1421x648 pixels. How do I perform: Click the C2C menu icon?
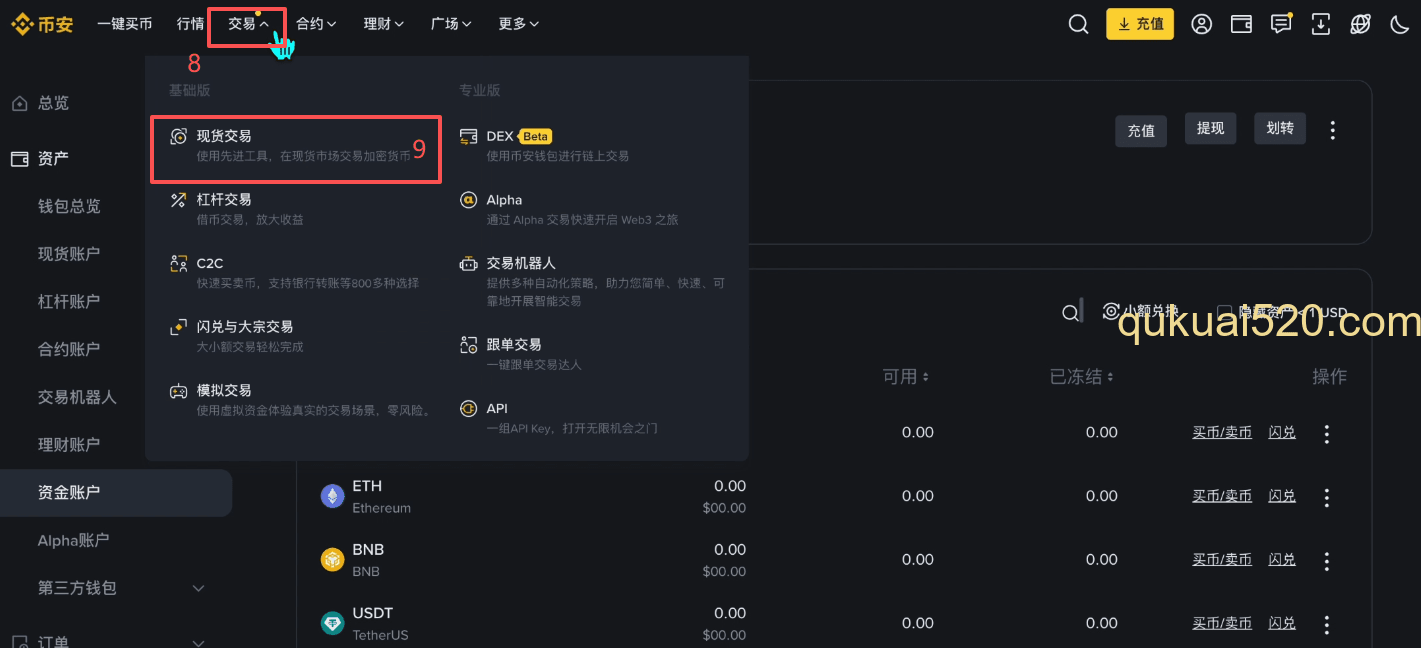click(179, 264)
